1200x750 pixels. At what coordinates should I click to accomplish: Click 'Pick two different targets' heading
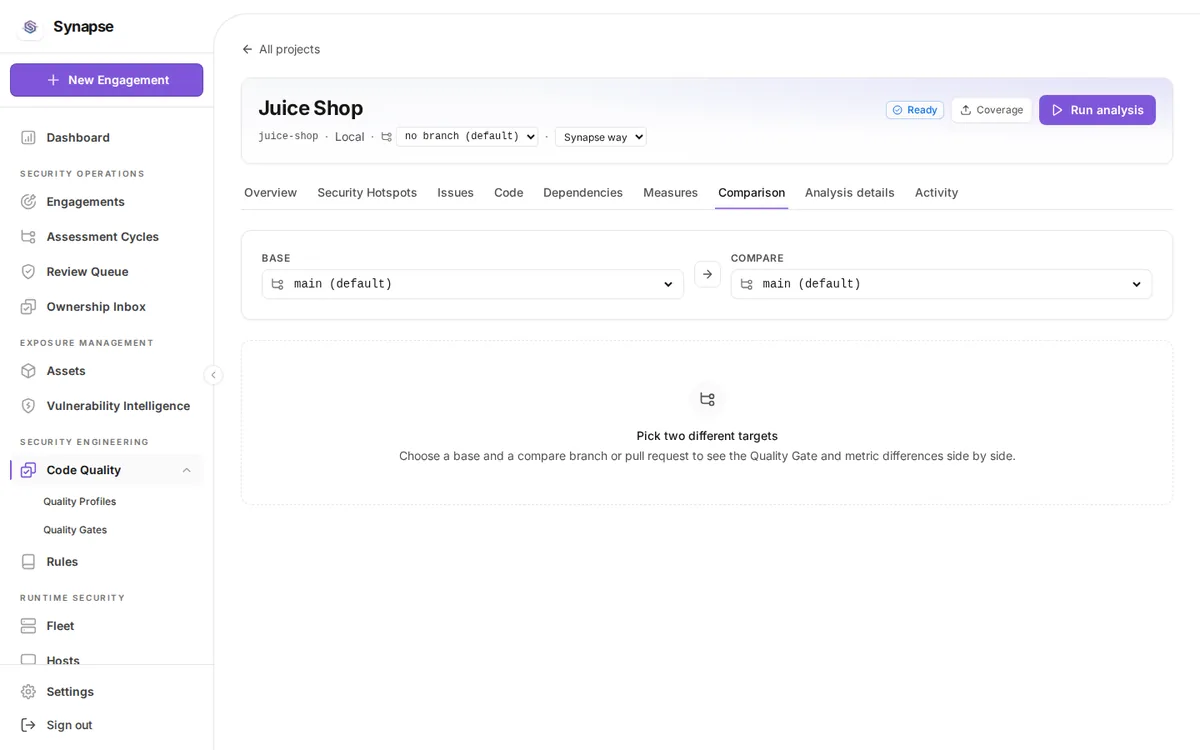[x=707, y=436]
